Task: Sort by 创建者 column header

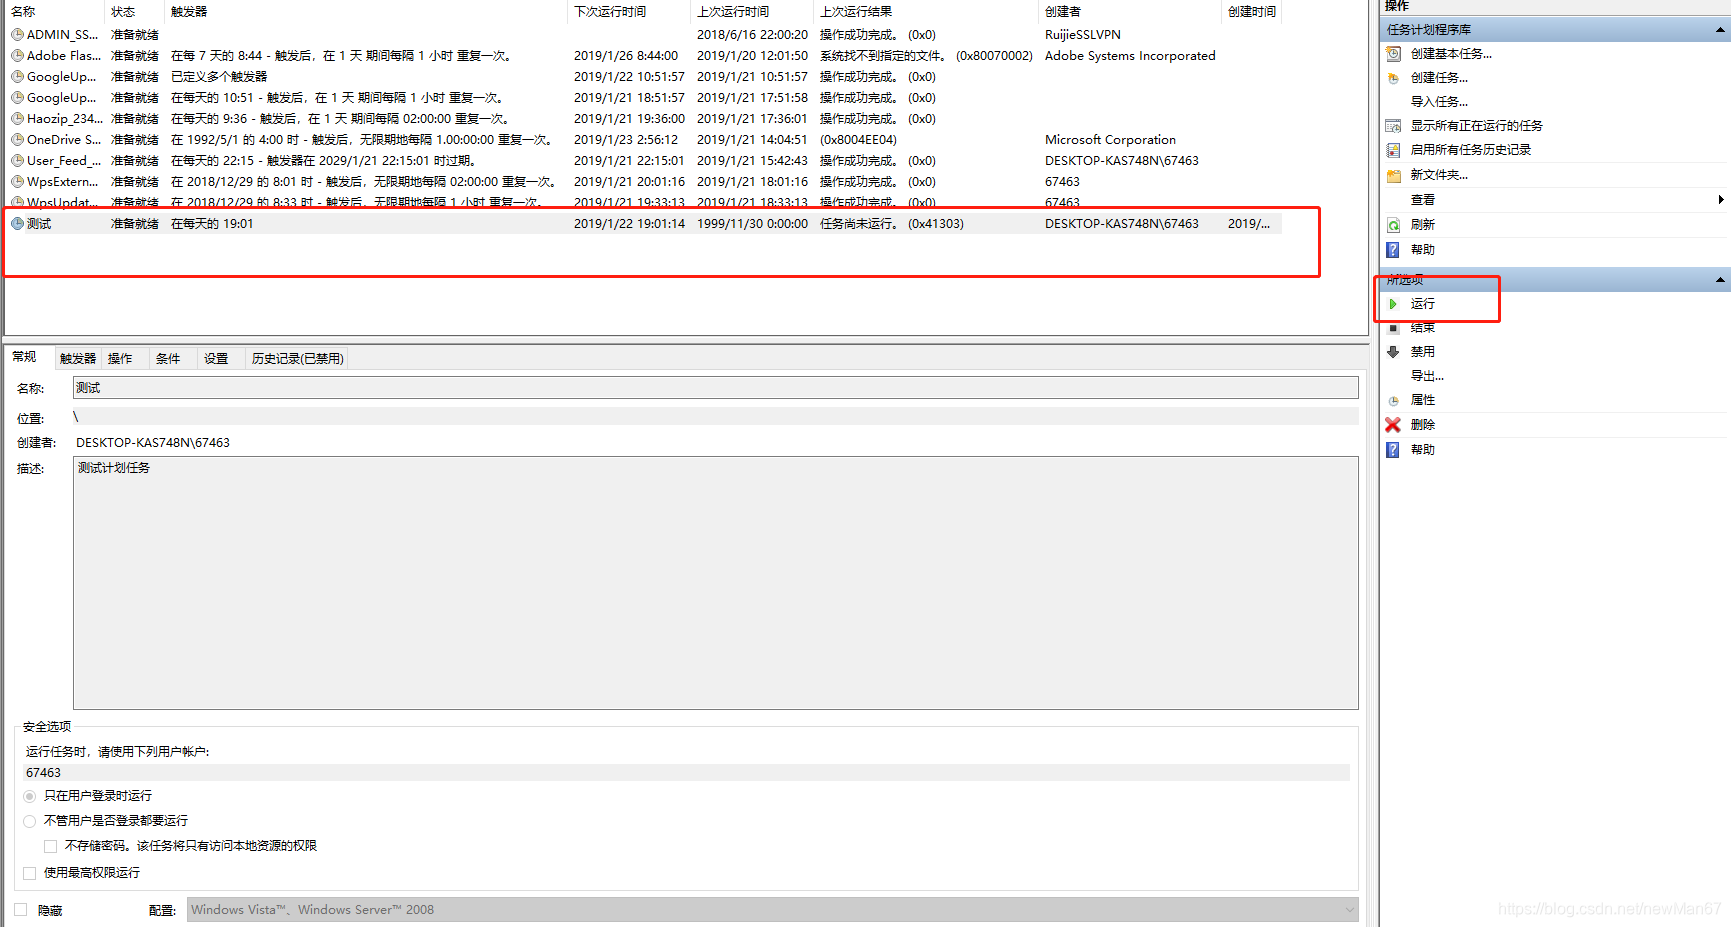Action: coord(1129,12)
